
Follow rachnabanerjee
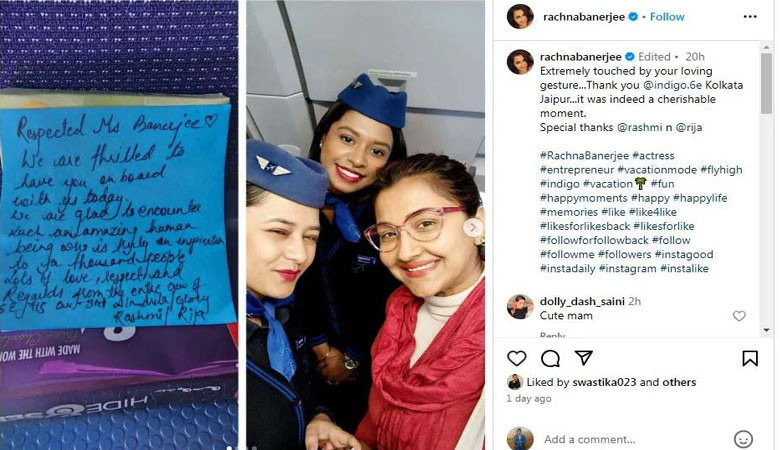point(667,17)
